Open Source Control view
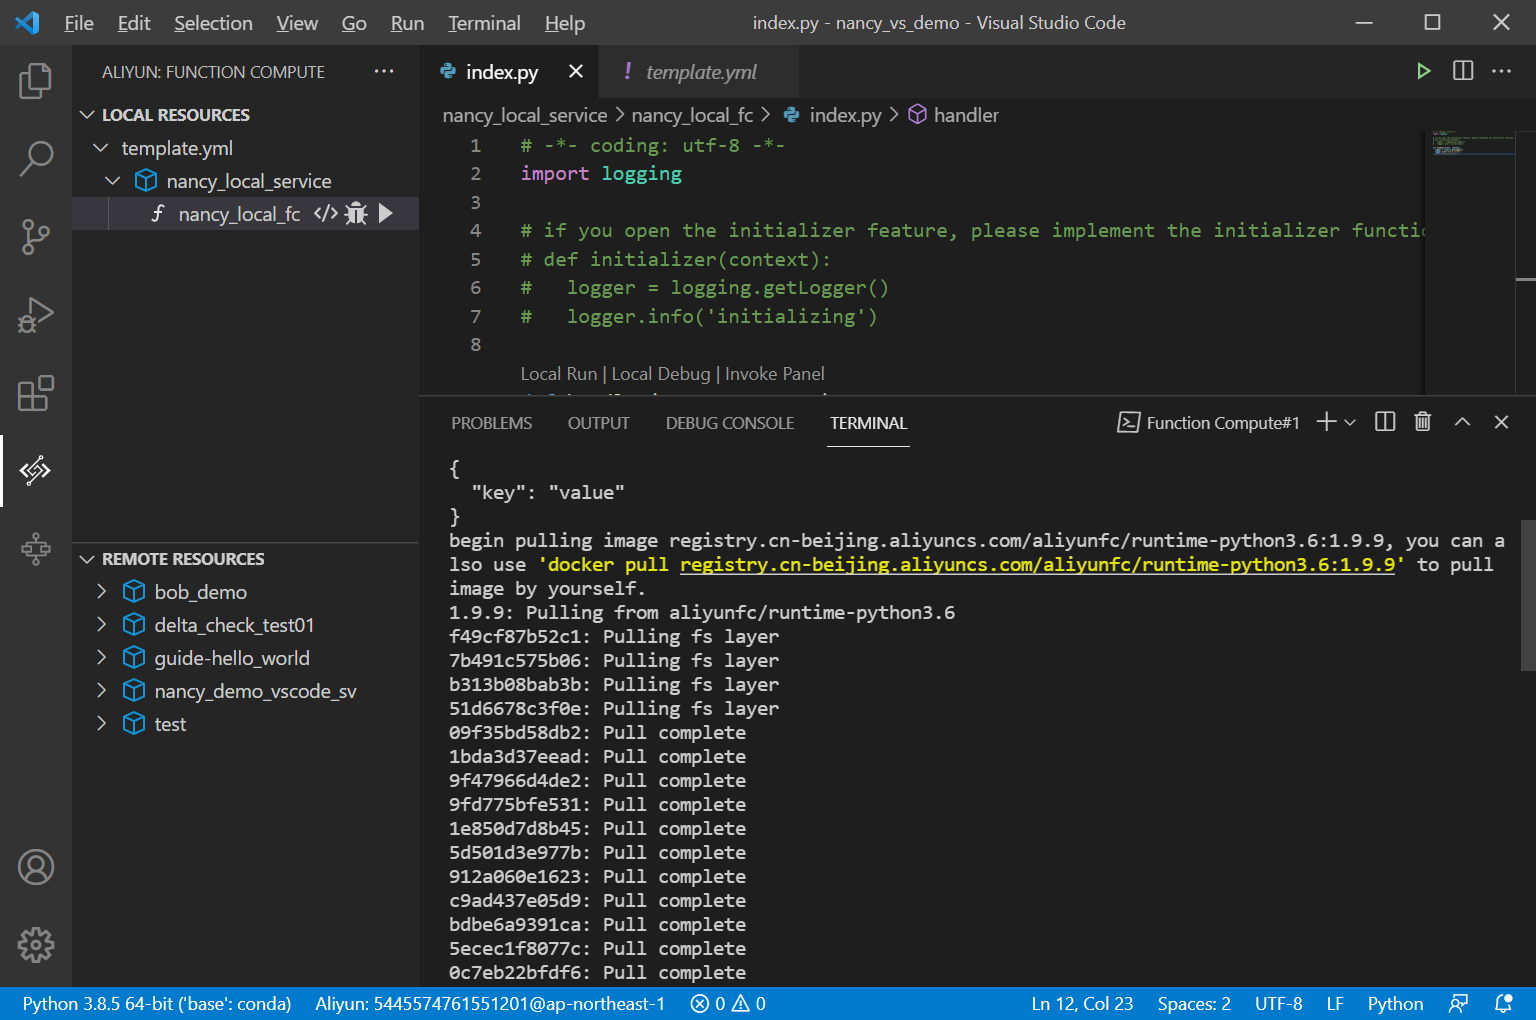 [x=36, y=237]
